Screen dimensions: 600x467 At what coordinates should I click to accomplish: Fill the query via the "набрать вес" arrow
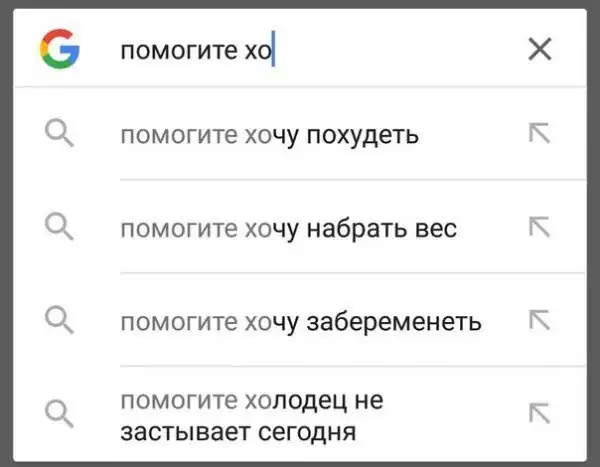539,228
